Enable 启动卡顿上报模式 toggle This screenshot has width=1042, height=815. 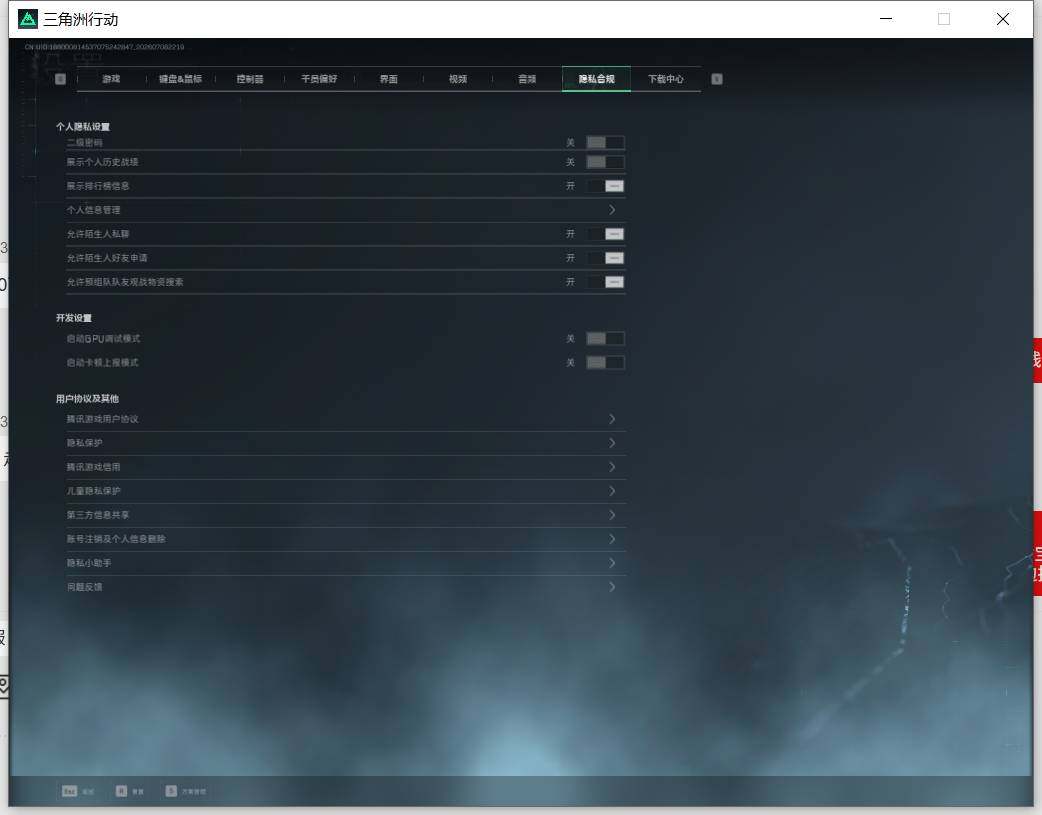605,362
